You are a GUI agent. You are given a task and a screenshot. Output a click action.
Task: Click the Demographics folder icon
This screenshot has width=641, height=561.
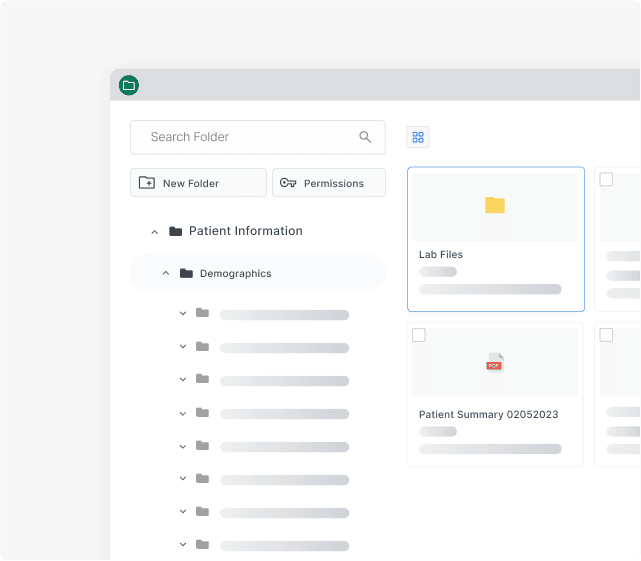pyautogui.click(x=186, y=273)
